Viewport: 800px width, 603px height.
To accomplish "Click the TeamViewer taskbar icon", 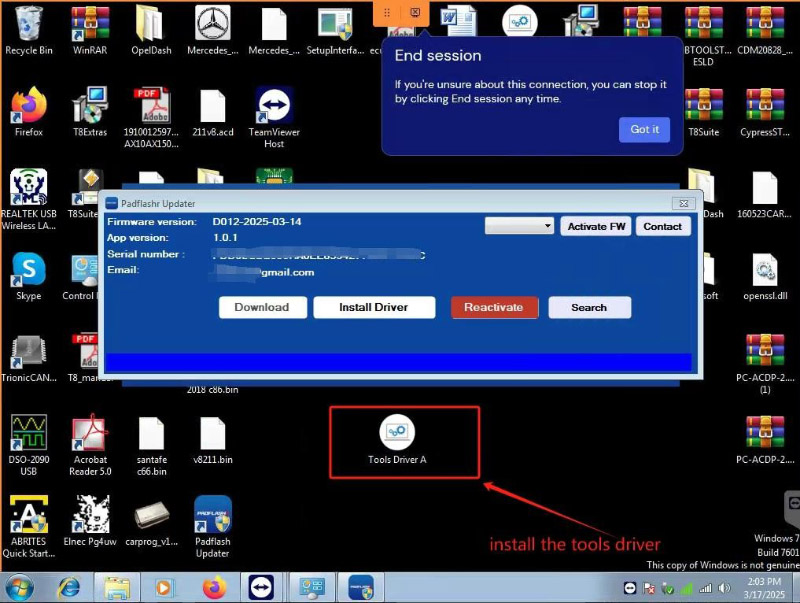I will click(262, 587).
